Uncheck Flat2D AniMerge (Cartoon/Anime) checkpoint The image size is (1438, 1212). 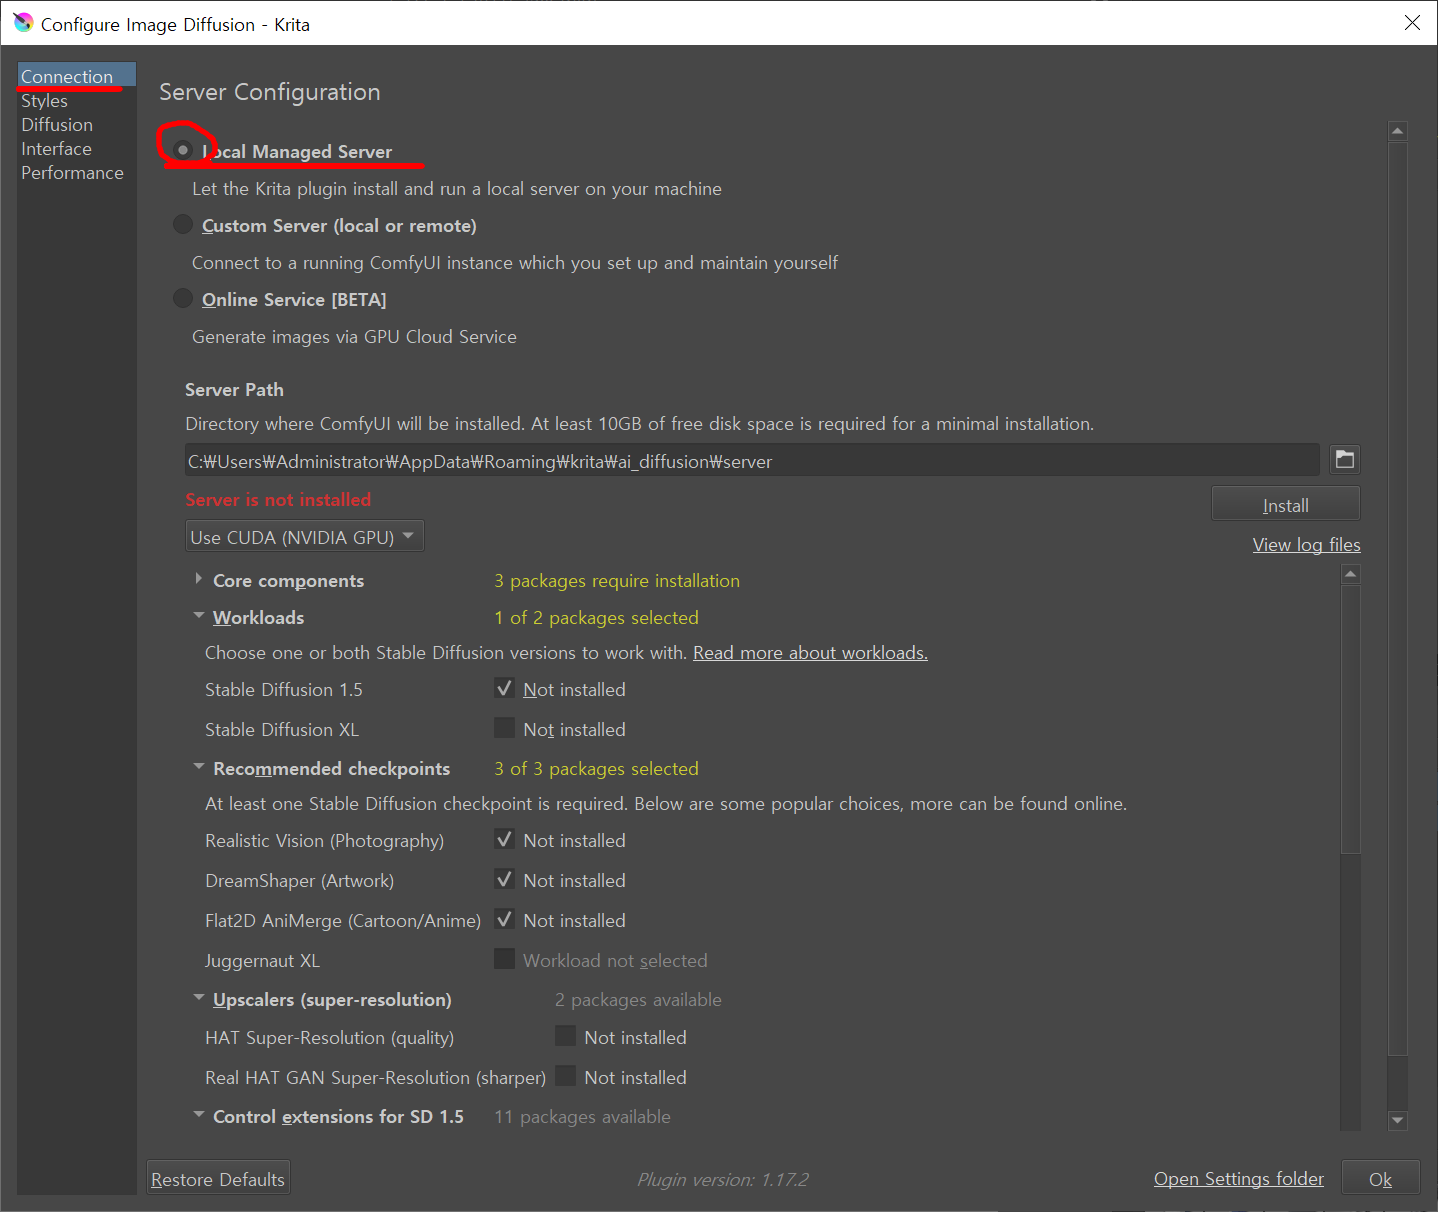(x=505, y=919)
